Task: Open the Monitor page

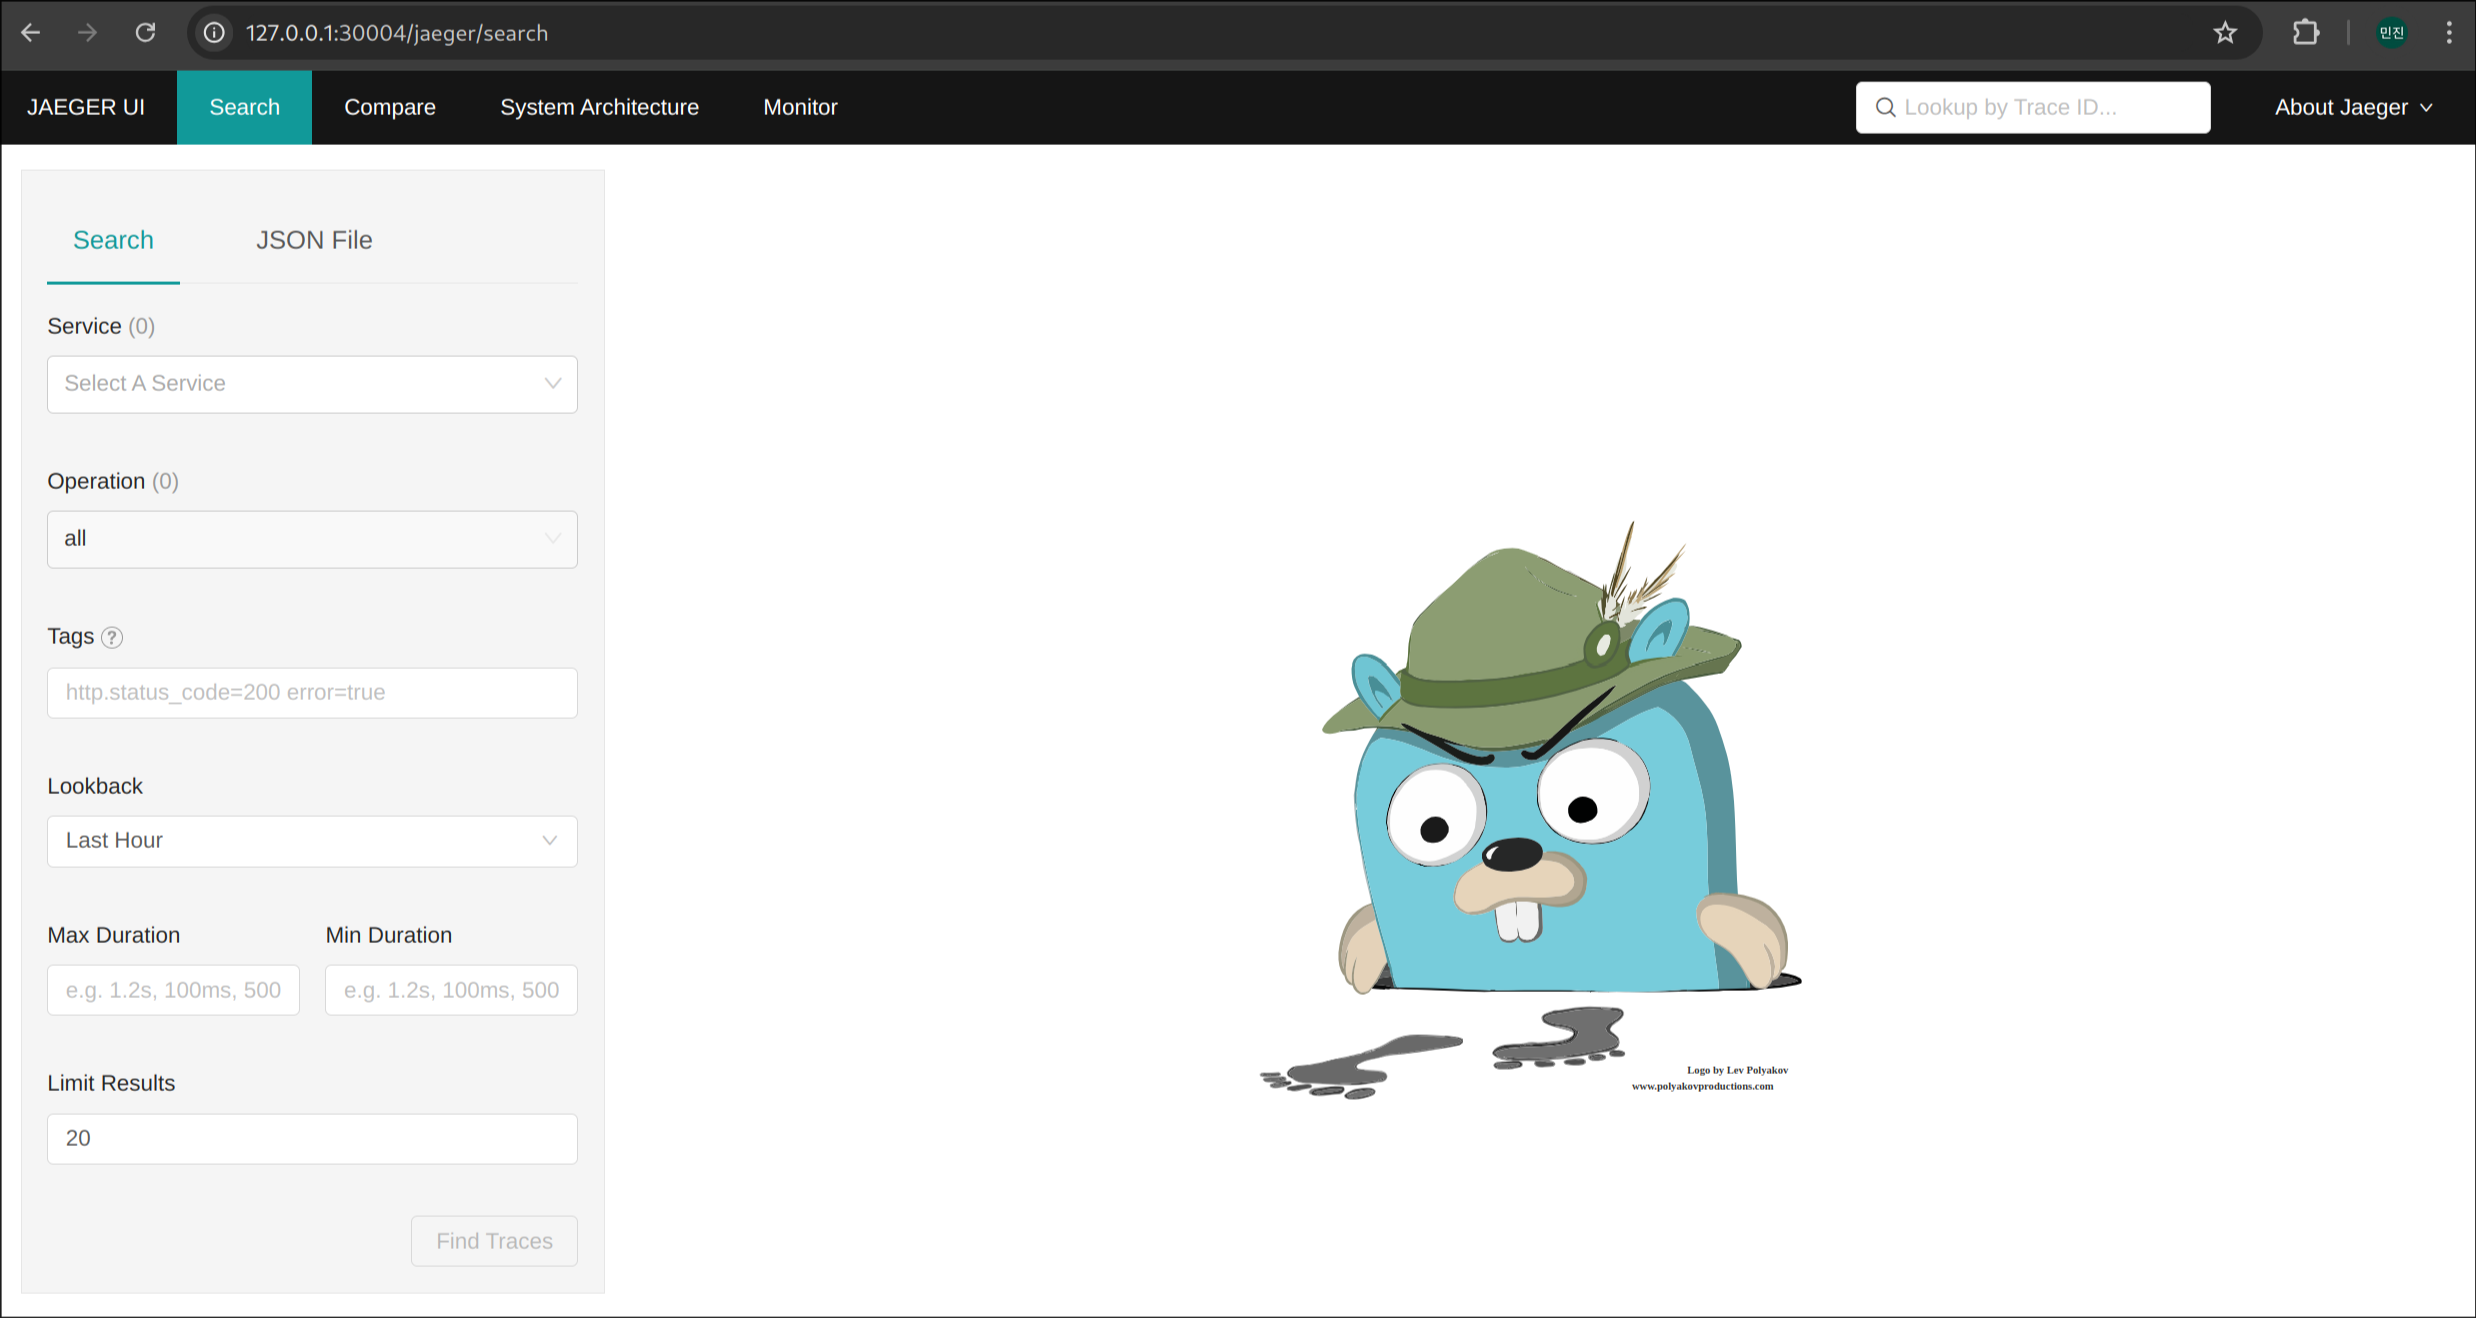Action: tap(800, 107)
